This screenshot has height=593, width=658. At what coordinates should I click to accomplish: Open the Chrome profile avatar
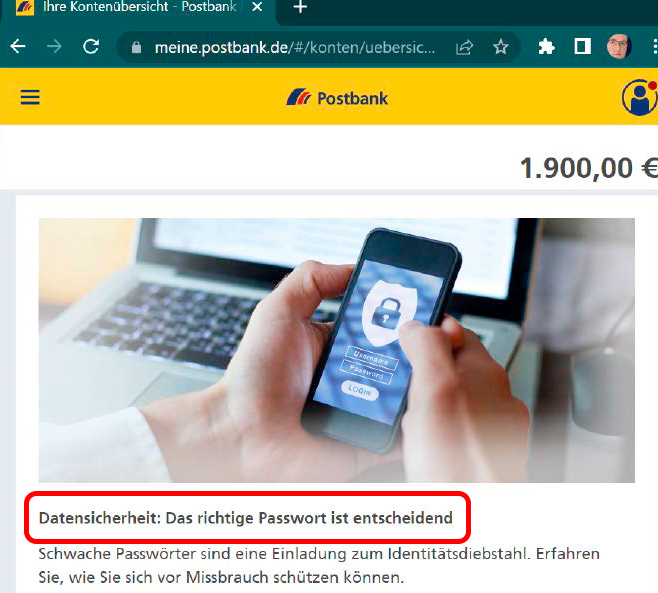point(619,46)
